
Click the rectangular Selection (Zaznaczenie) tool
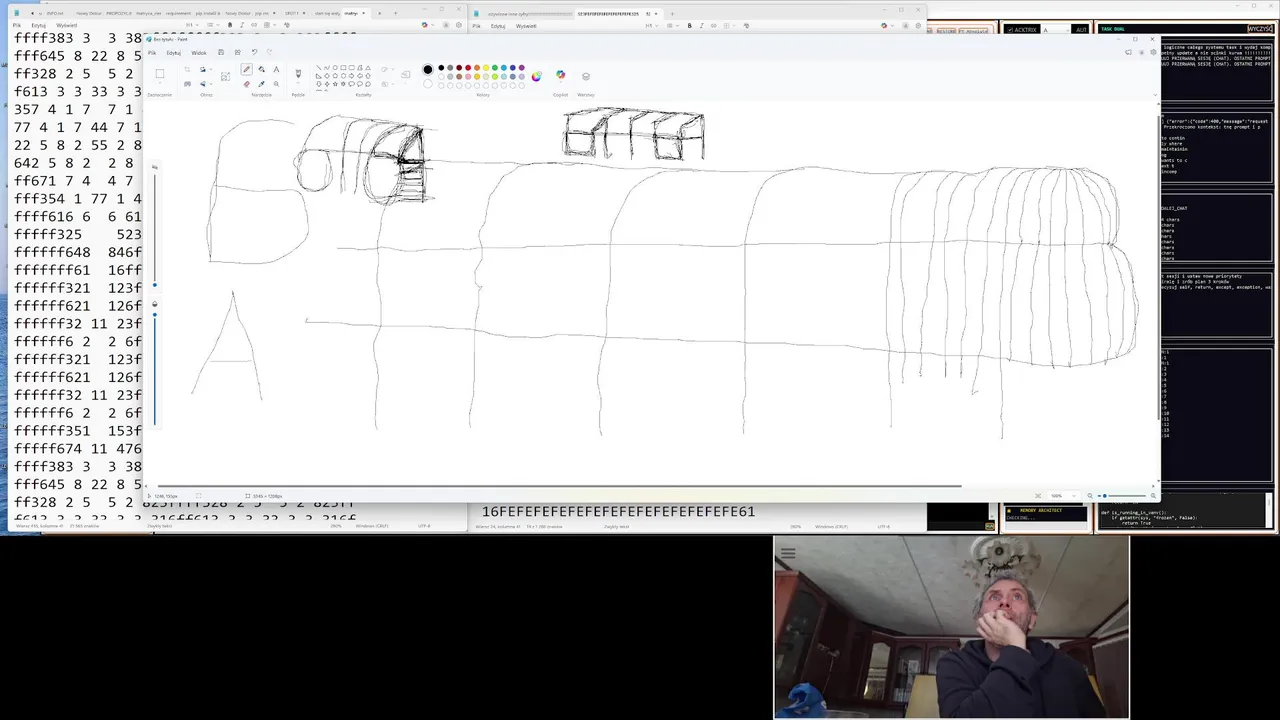[160, 73]
